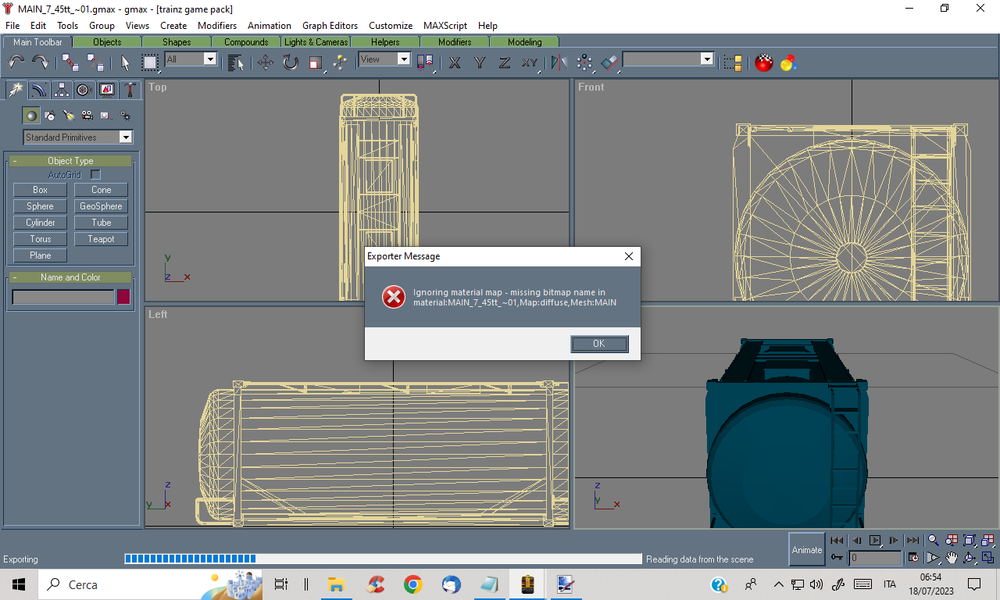Viewport: 1000px width, 600px height.
Task: Click the object color swatch
Action: pos(123,296)
